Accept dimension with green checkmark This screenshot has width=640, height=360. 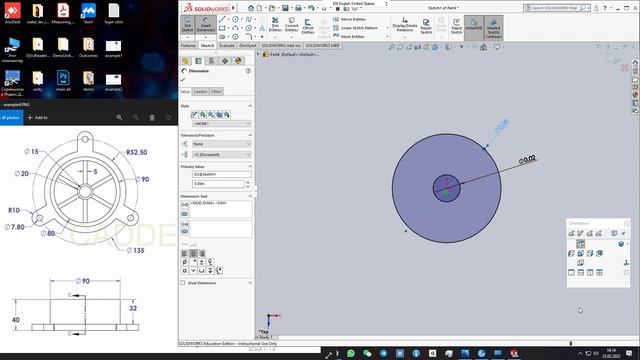point(183,80)
